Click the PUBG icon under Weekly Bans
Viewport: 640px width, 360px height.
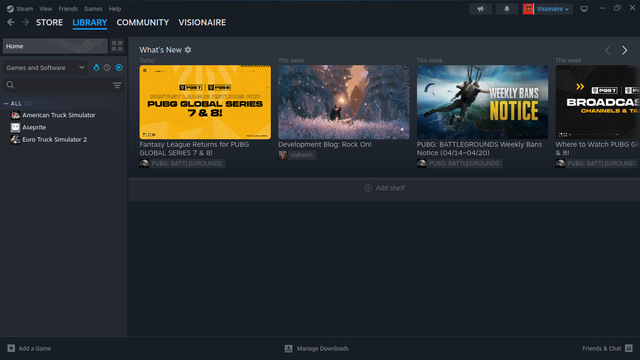coord(422,164)
